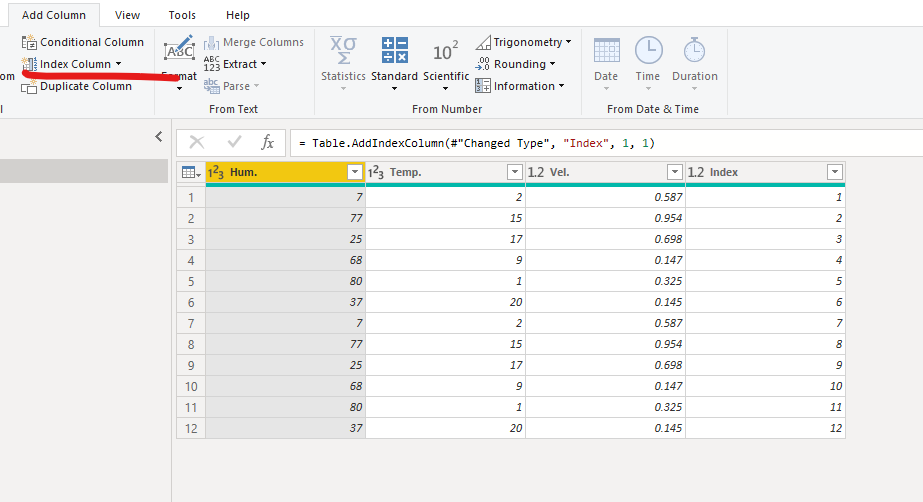Open the Trigonometry menu
This screenshot has width=923, height=502.
tap(523, 42)
